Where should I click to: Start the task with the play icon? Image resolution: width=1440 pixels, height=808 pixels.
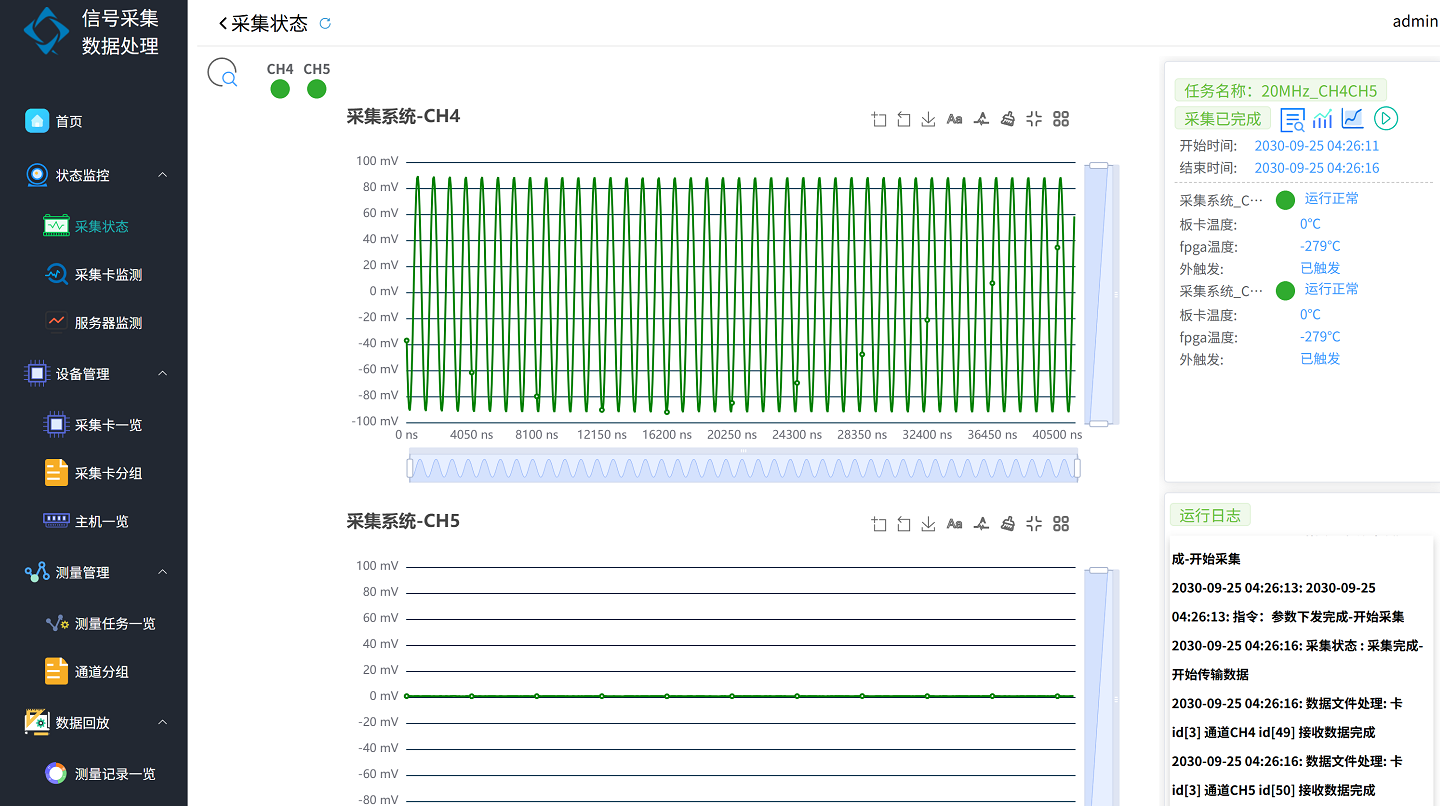(x=1385, y=119)
